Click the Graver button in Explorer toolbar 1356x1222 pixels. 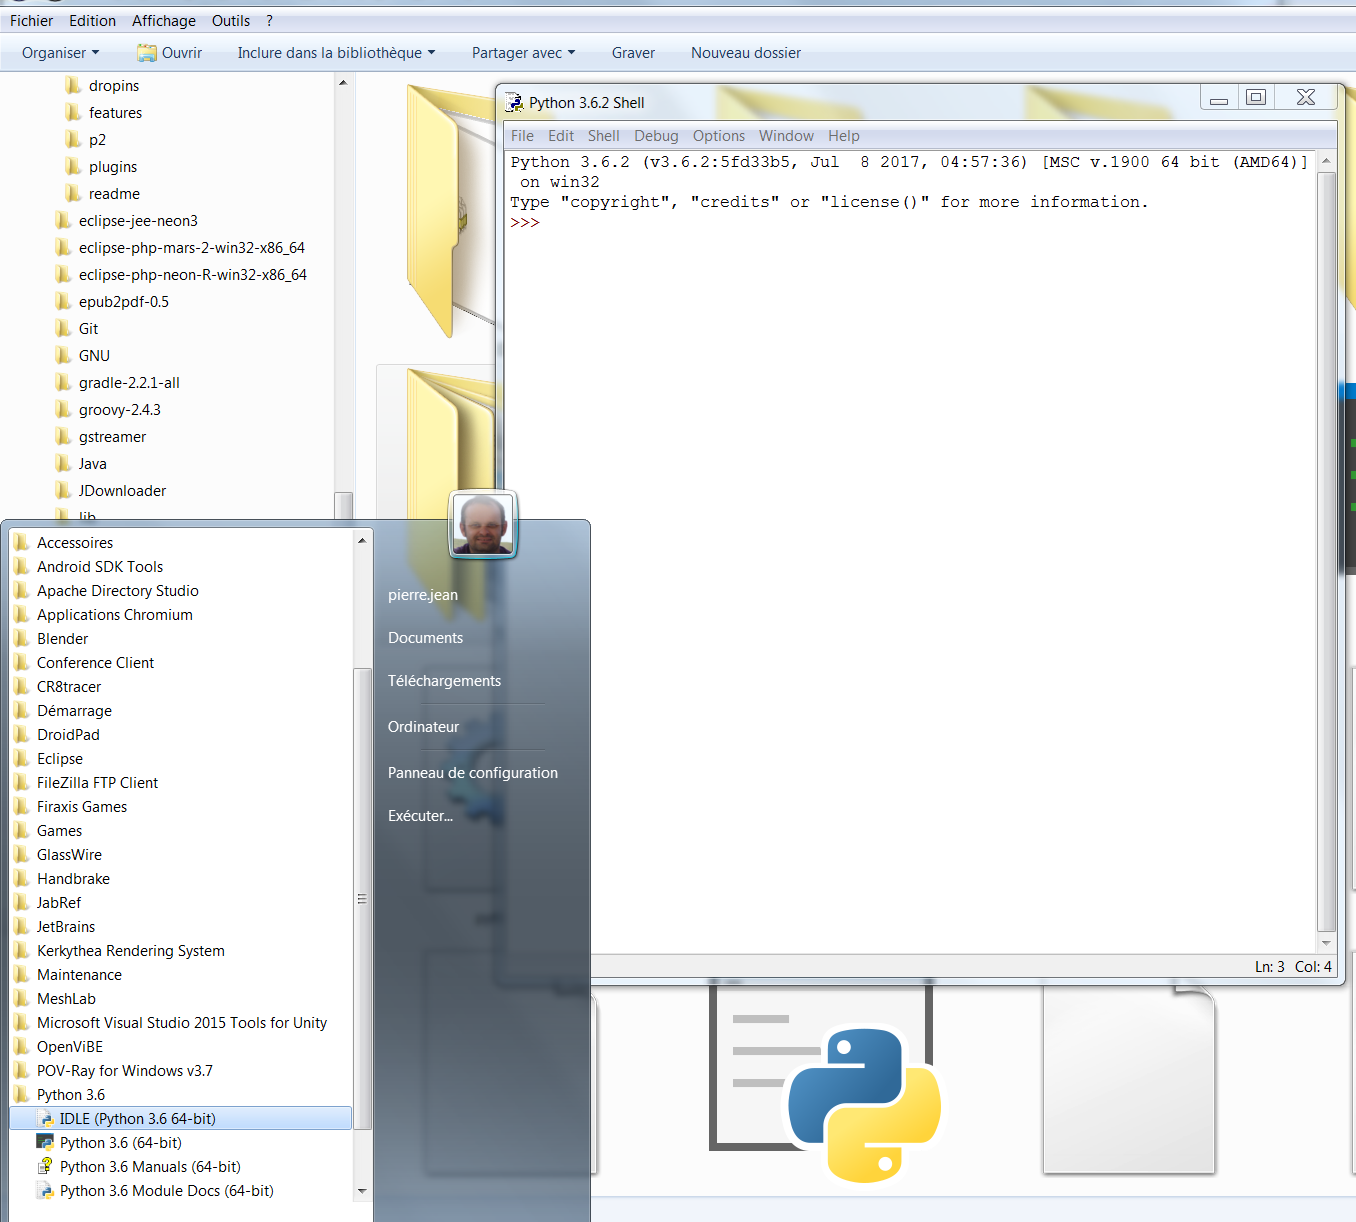pyautogui.click(x=634, y=53)
